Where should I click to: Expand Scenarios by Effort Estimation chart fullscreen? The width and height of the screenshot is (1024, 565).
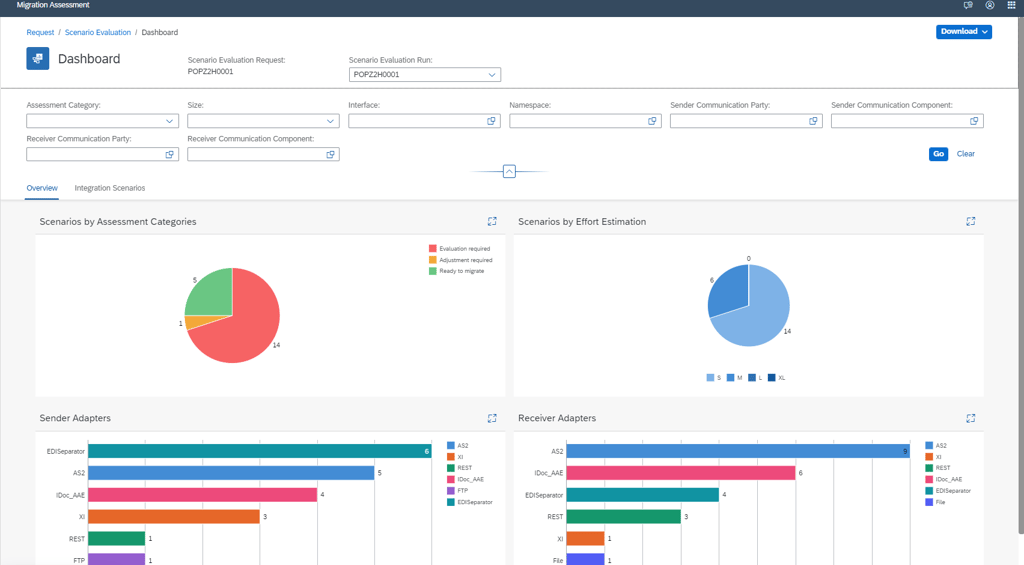970,221
